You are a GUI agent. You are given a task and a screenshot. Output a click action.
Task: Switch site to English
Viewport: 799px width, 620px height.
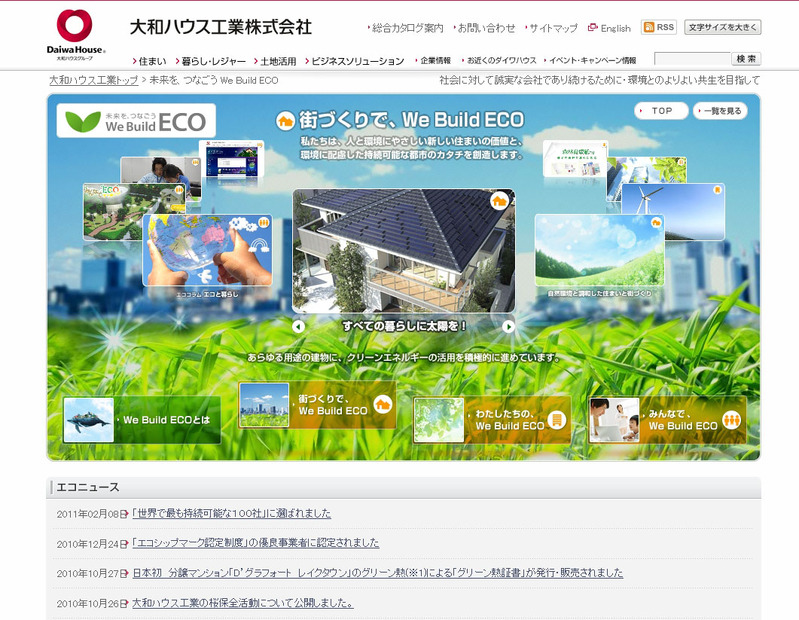pos(616,28)
